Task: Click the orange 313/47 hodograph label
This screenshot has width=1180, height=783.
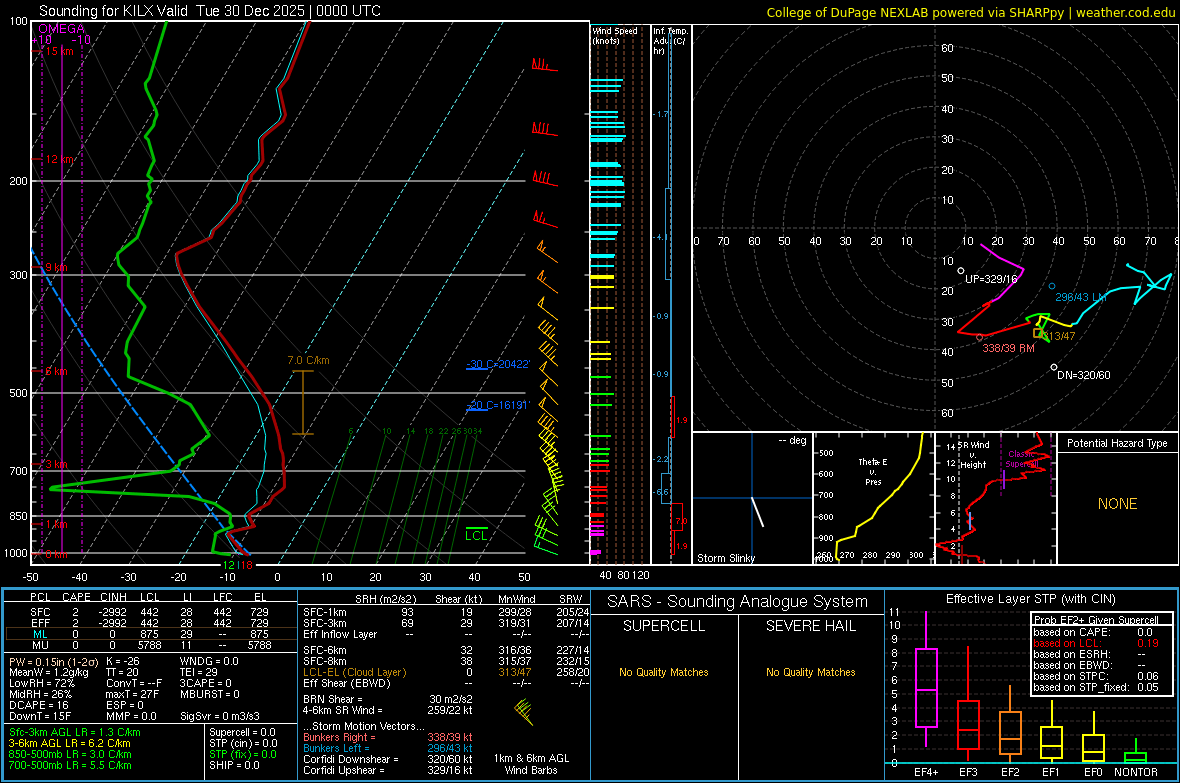Action: coord(1060,336)
